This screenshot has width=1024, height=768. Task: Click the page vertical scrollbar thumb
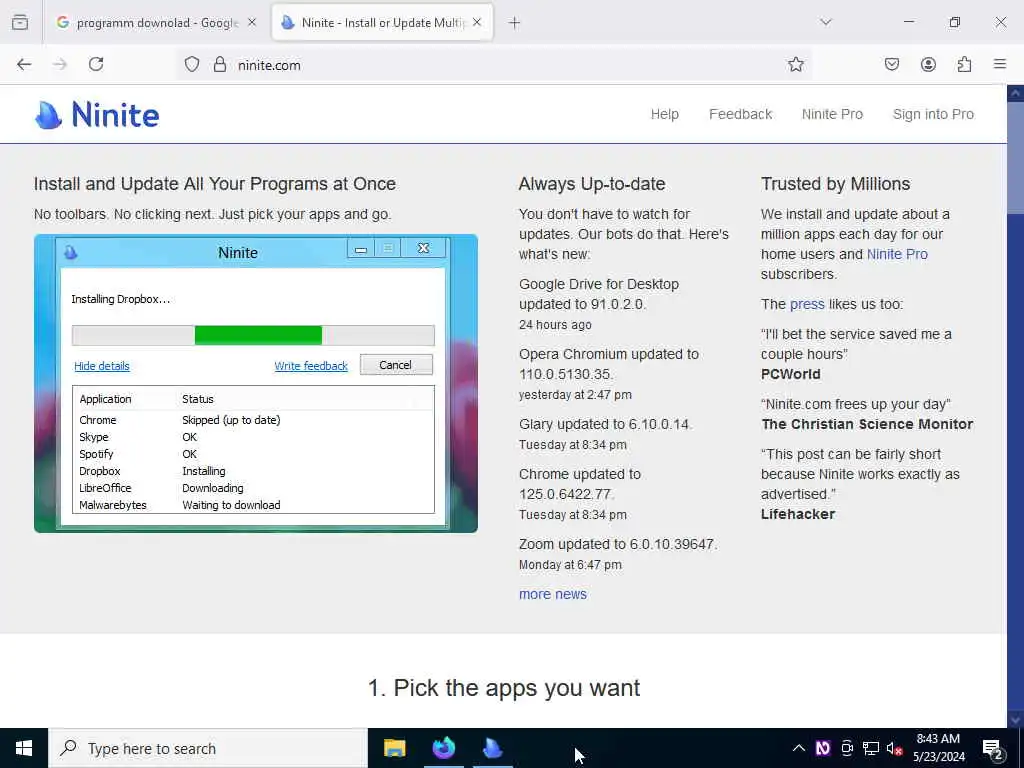(x=1016, y=157)
